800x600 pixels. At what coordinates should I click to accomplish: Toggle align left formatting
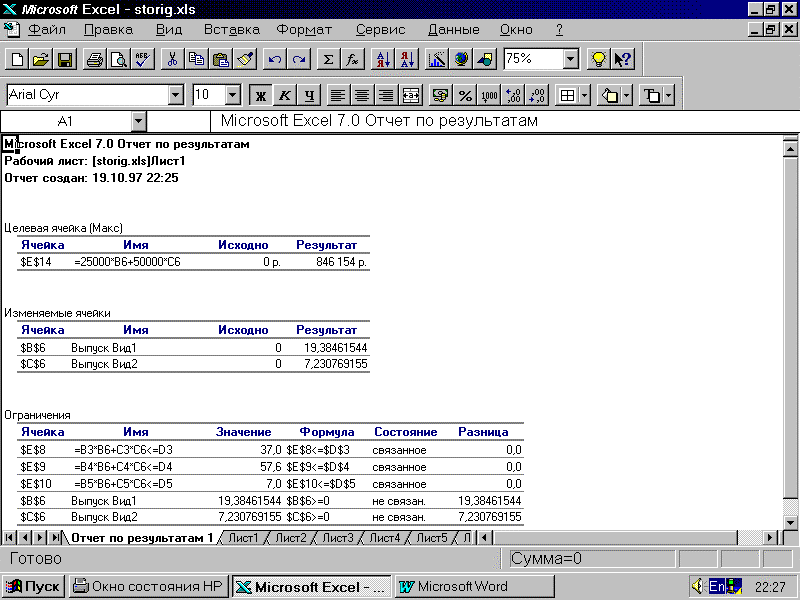pos(338,95)
